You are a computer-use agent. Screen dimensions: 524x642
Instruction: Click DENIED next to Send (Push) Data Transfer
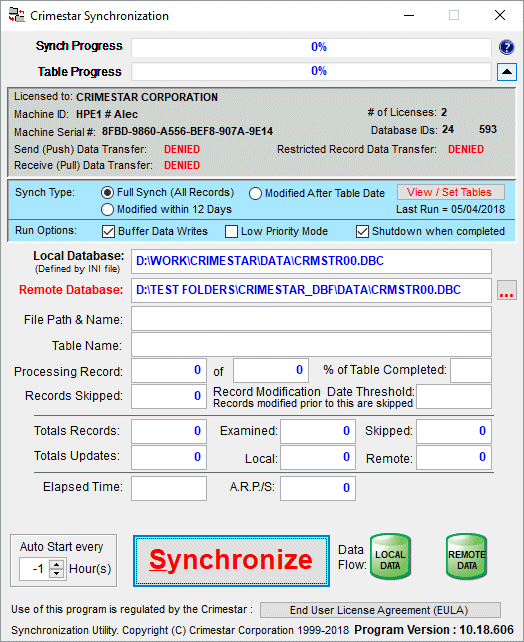pyautogui.click(x=182, y=149)
